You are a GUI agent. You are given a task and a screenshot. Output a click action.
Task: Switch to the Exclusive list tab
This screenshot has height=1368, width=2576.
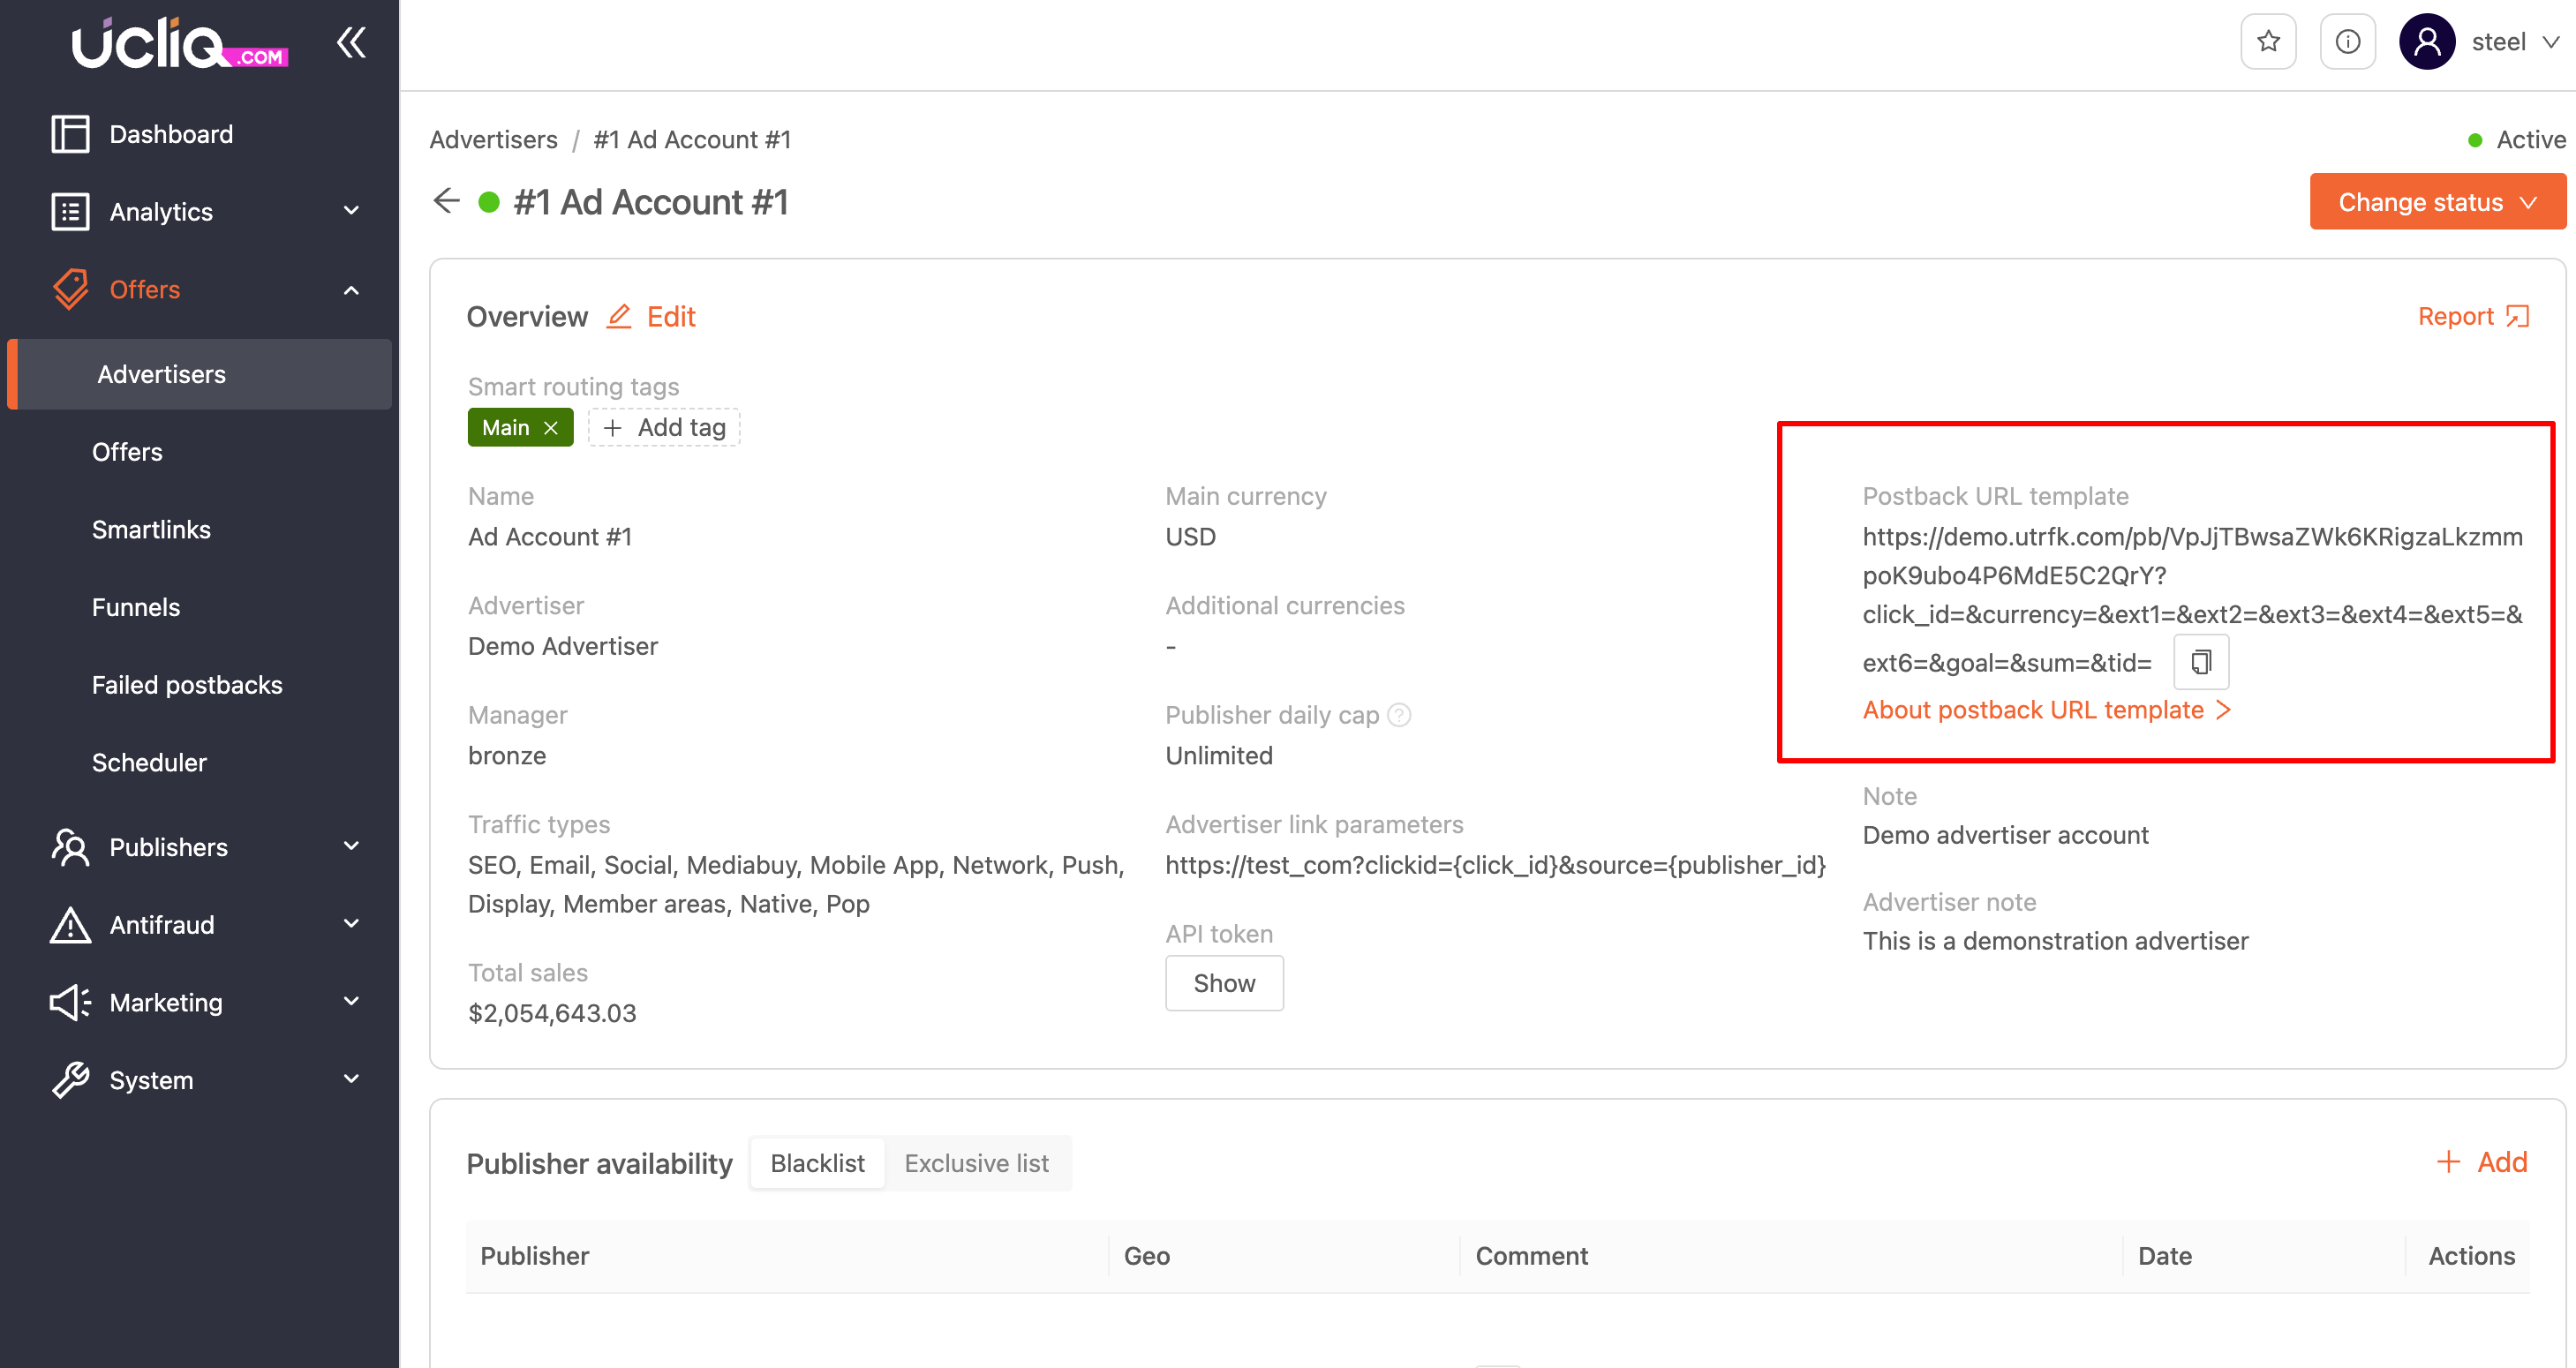point(976,1163)
